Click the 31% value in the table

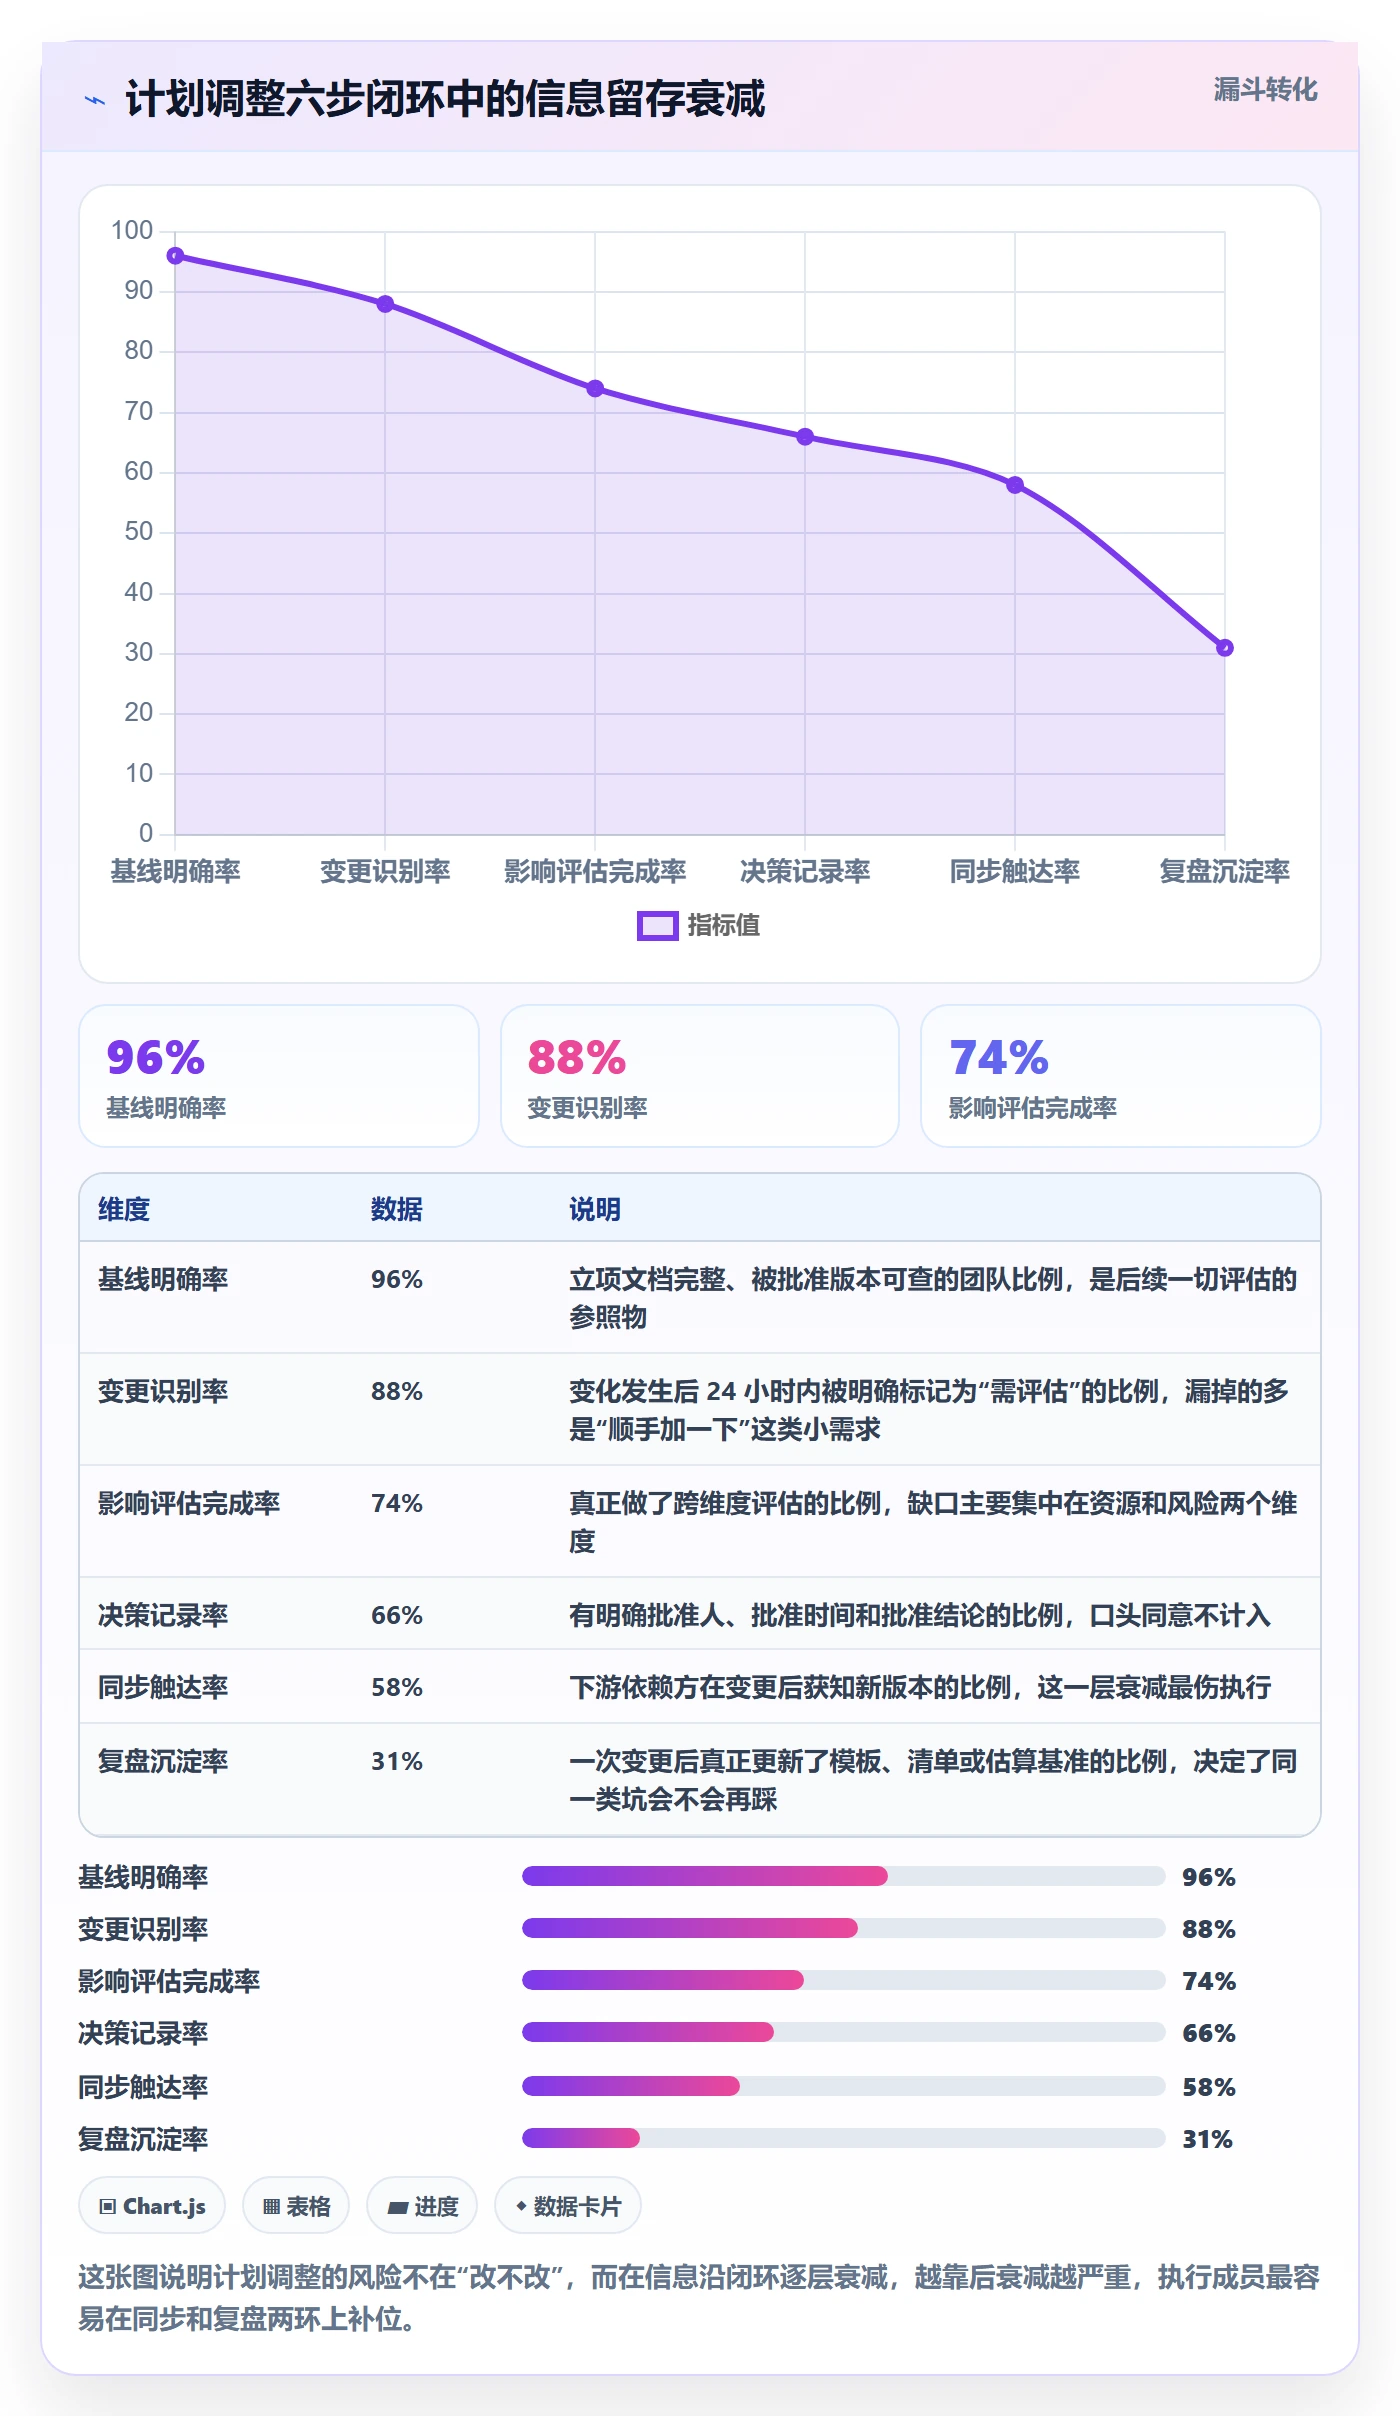pyautogui.click(x=397, y=1761)
